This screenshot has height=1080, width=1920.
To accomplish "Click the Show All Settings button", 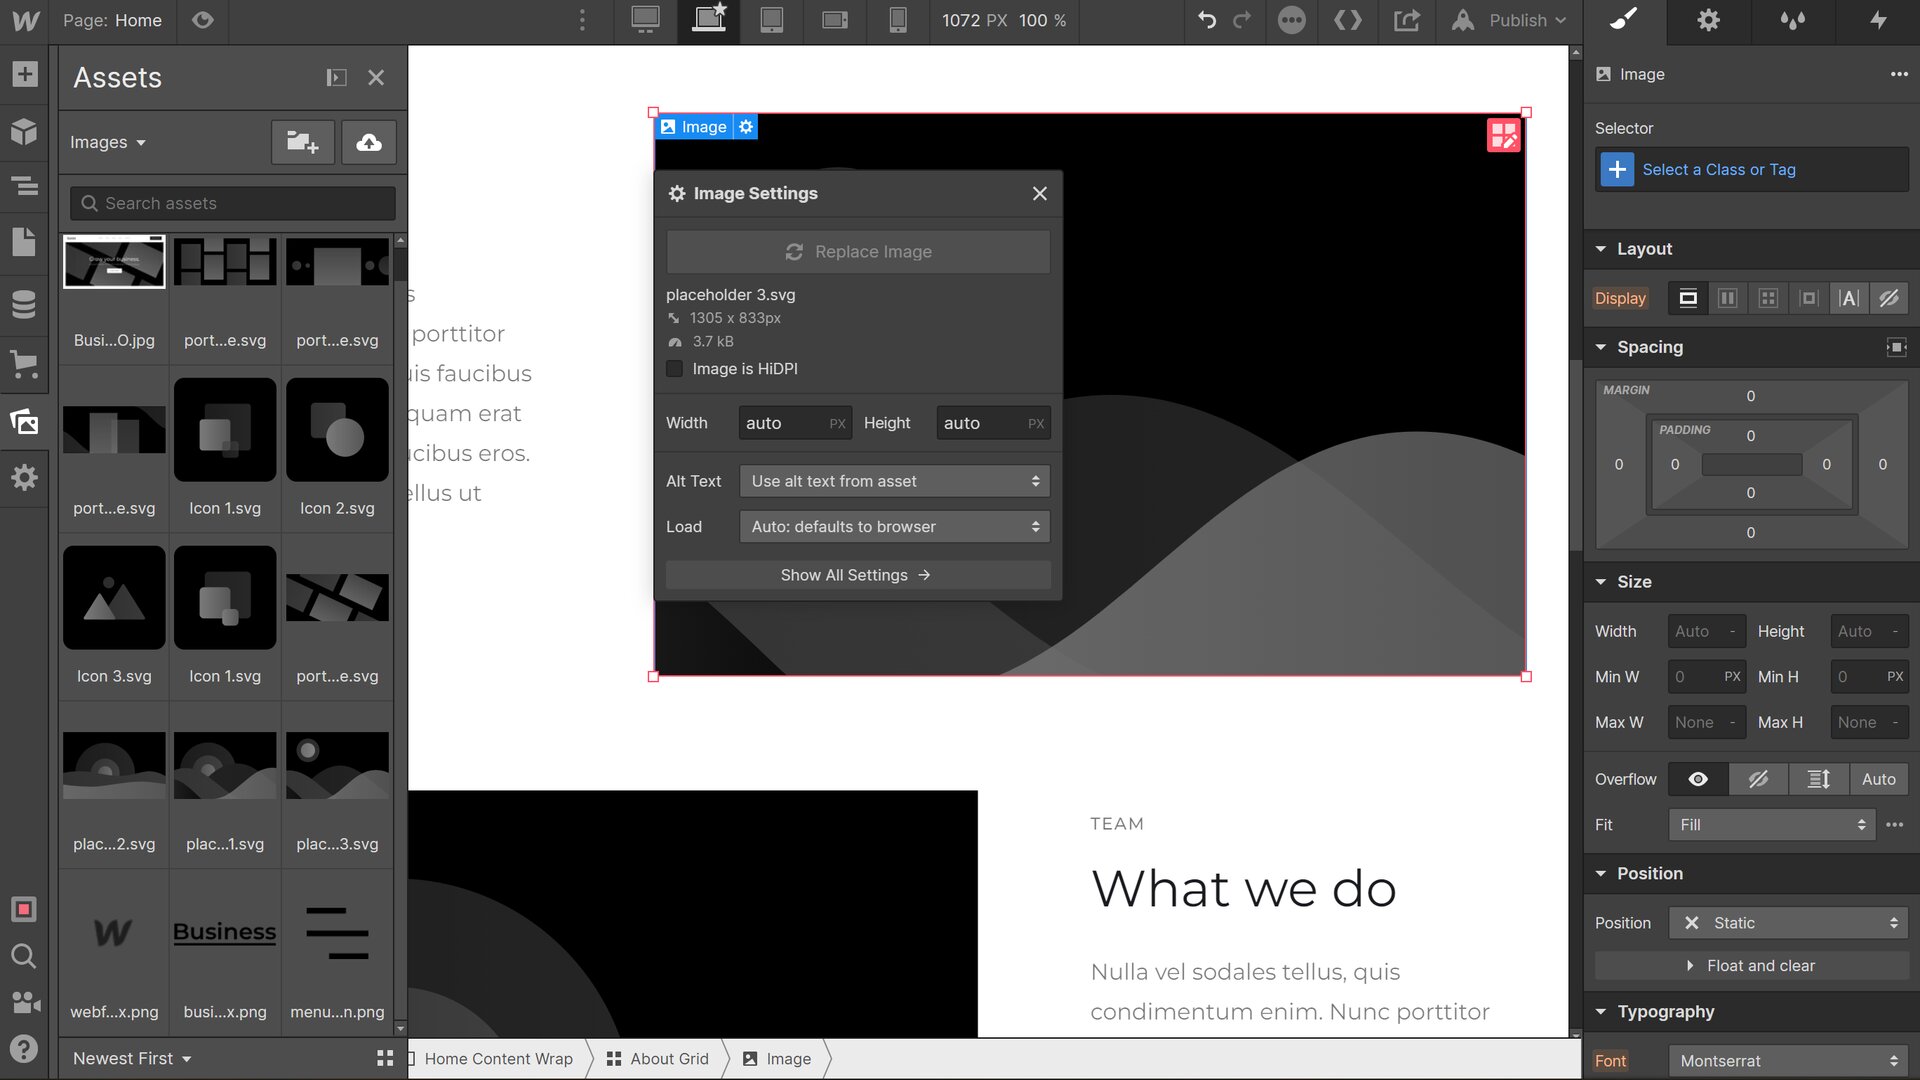I will (x=858, y=575).
